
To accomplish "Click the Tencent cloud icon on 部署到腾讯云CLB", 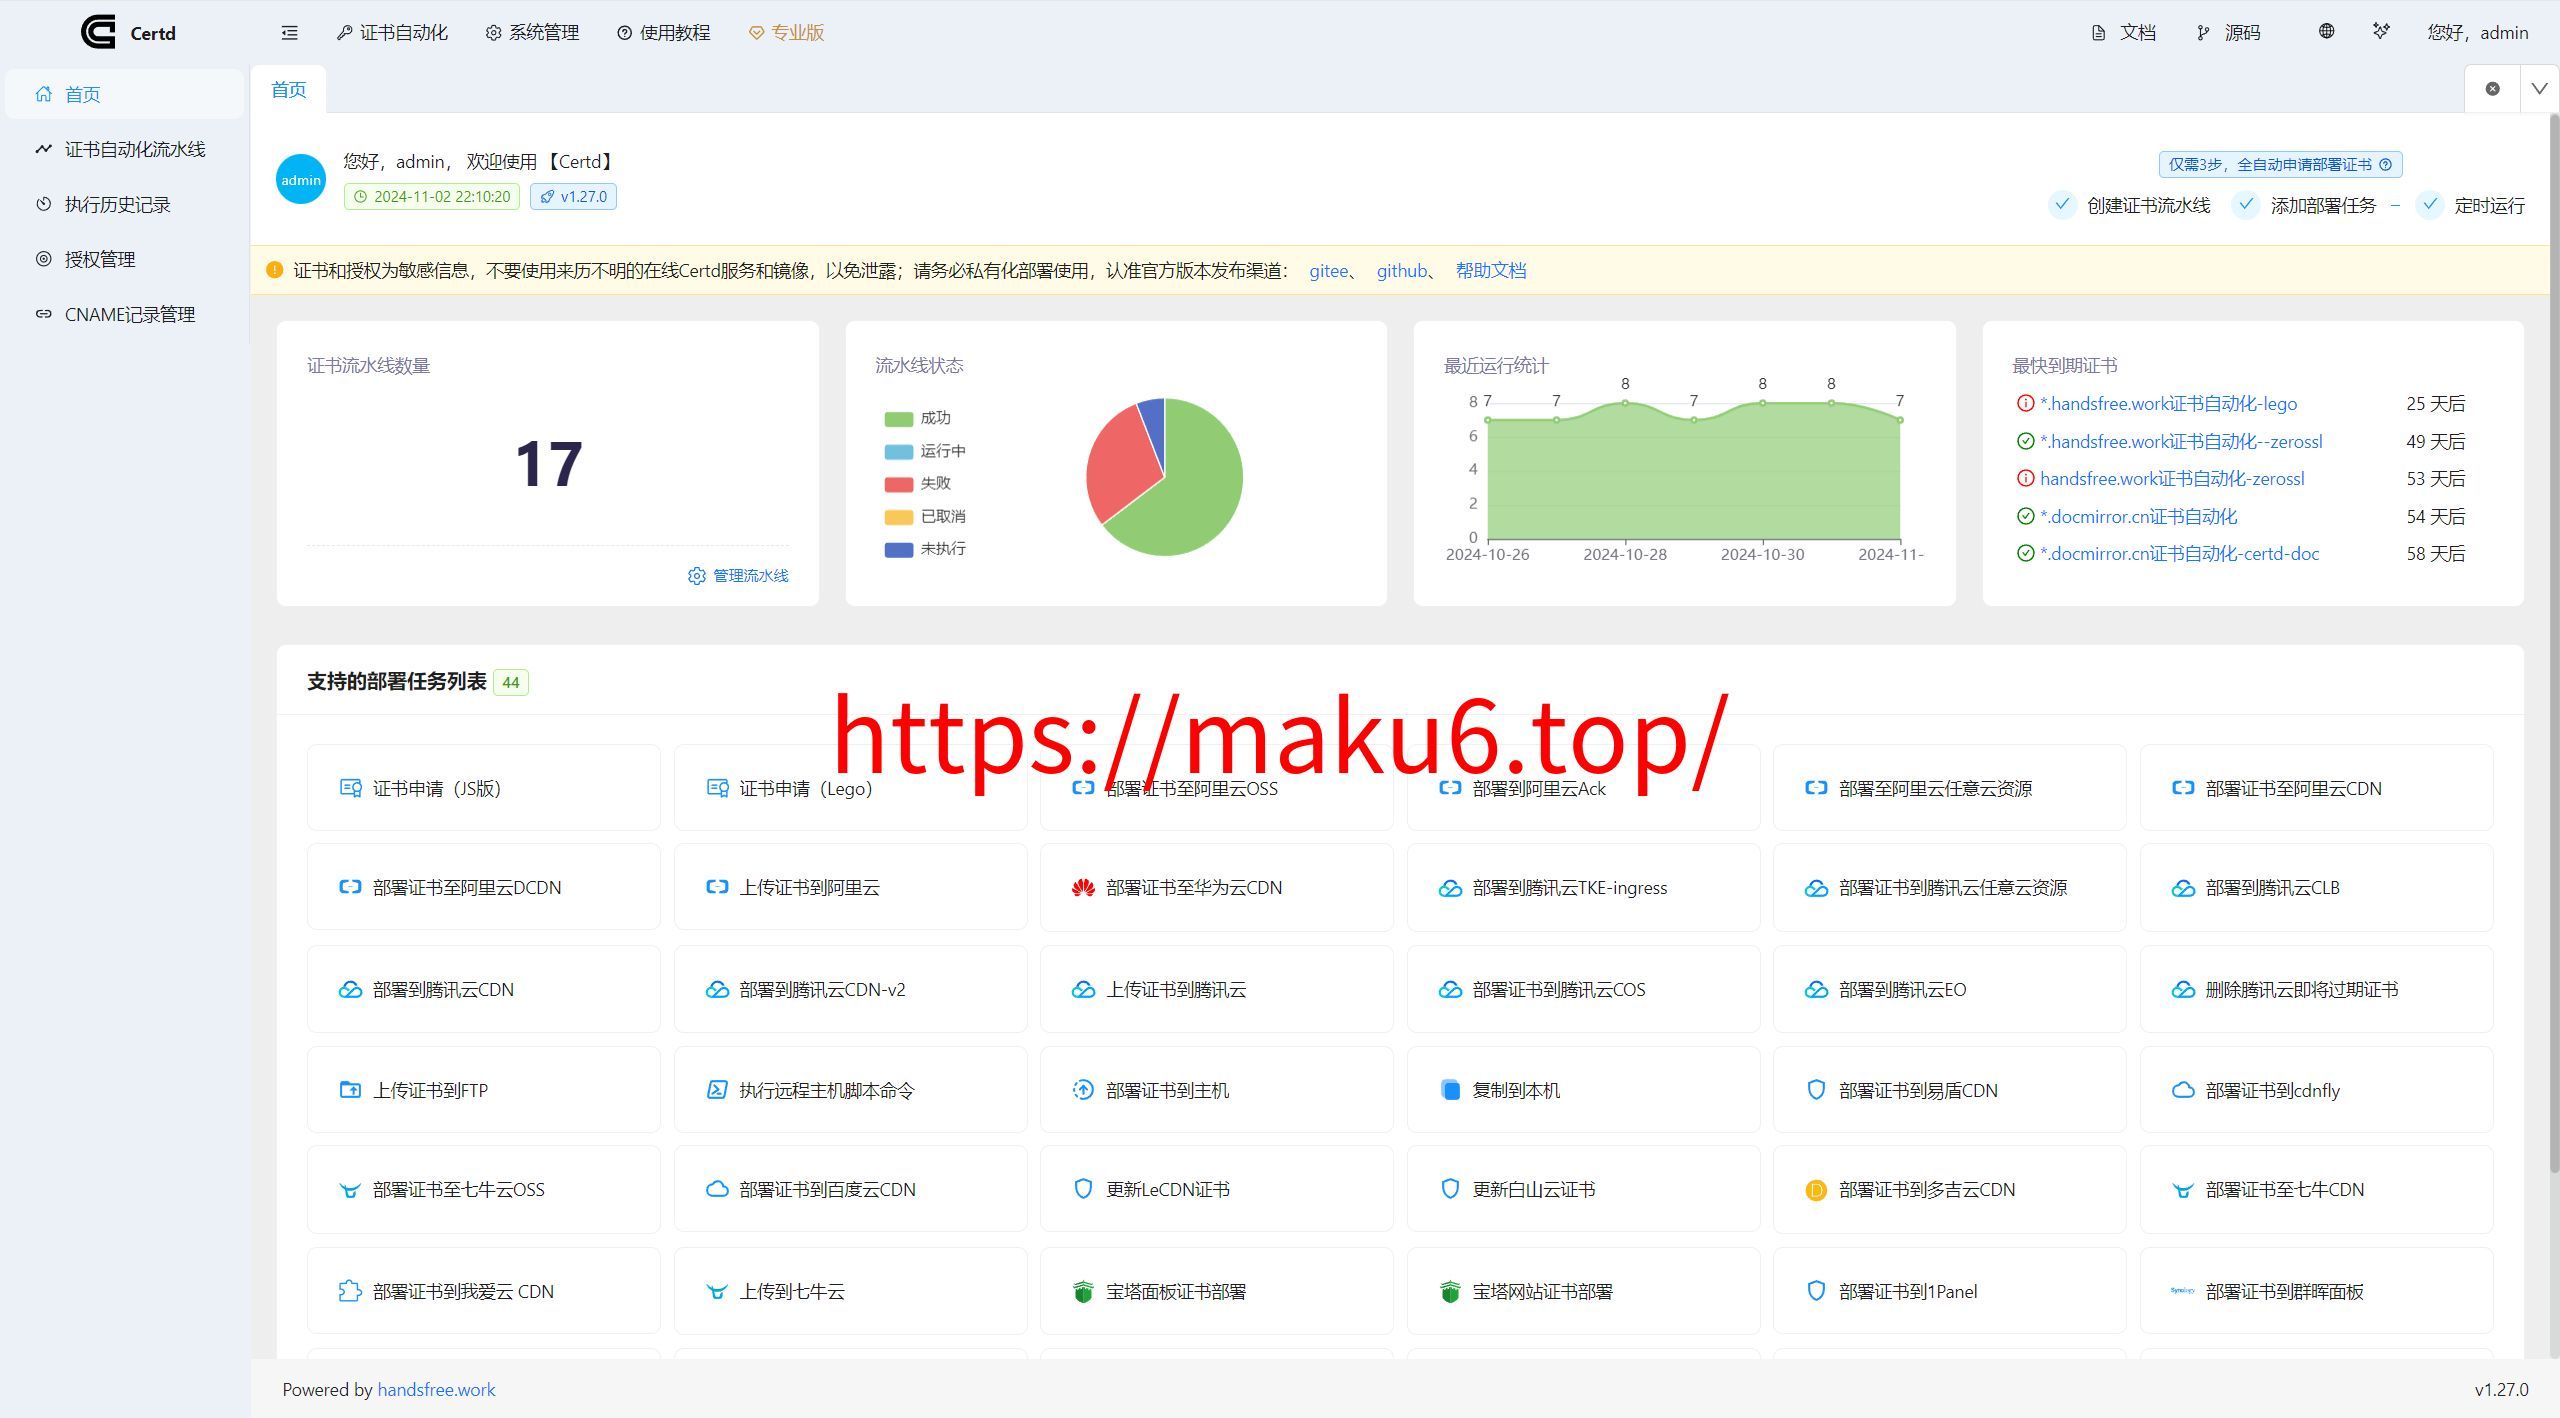I will pyautogui.click(x=2183, y=888).
